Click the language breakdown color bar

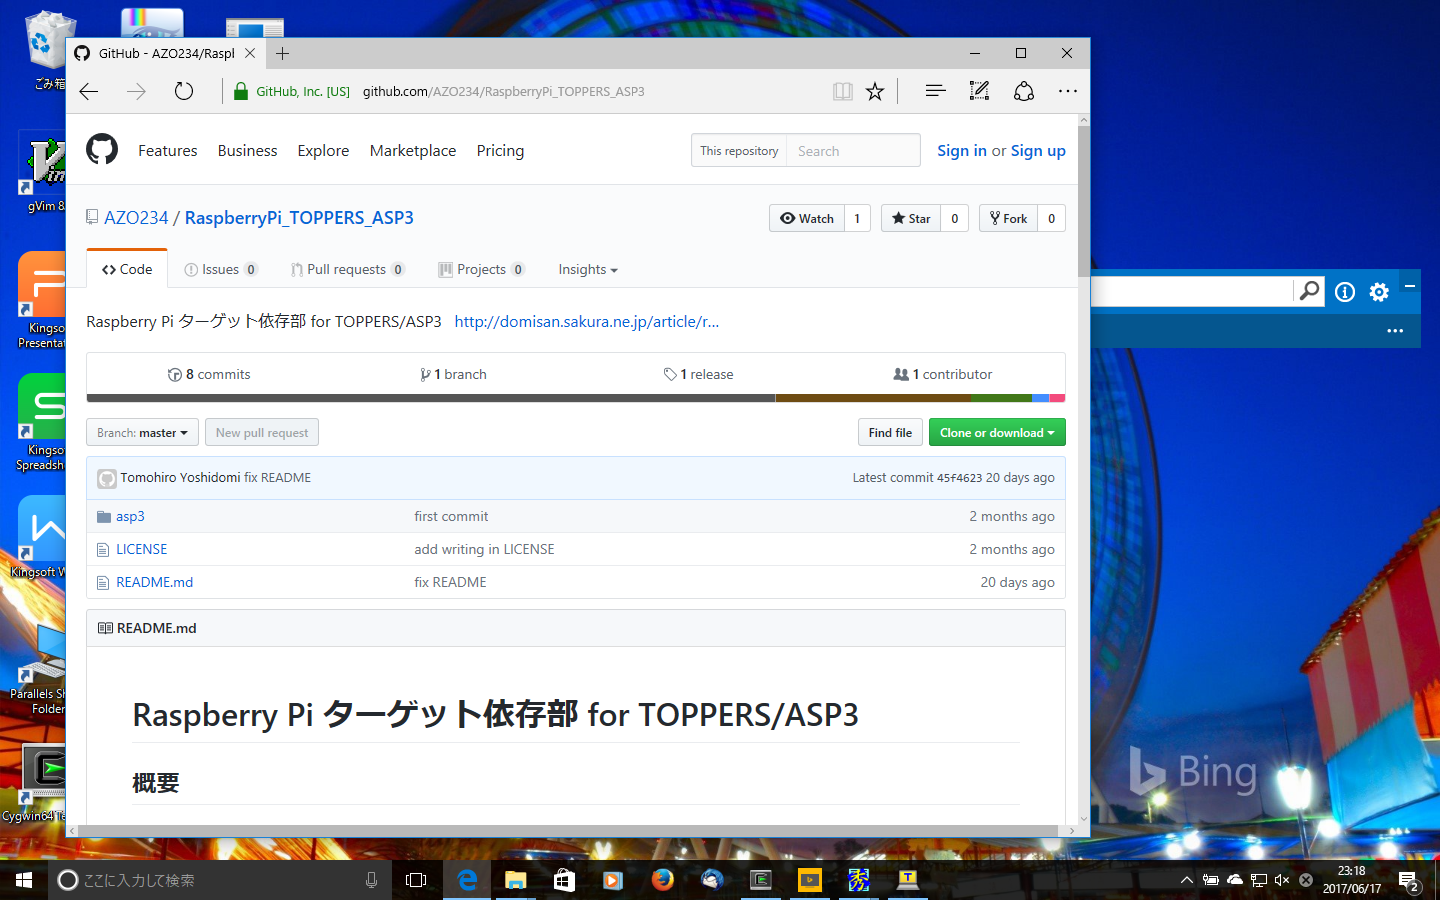[576, 398]
